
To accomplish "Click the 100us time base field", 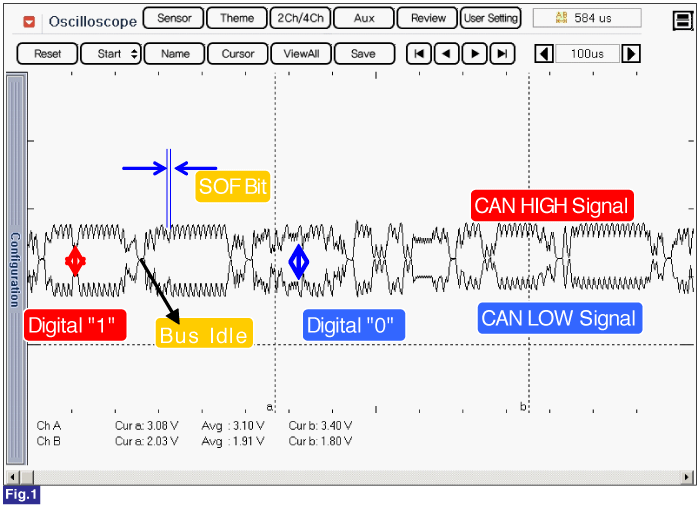I will [588, 54].
